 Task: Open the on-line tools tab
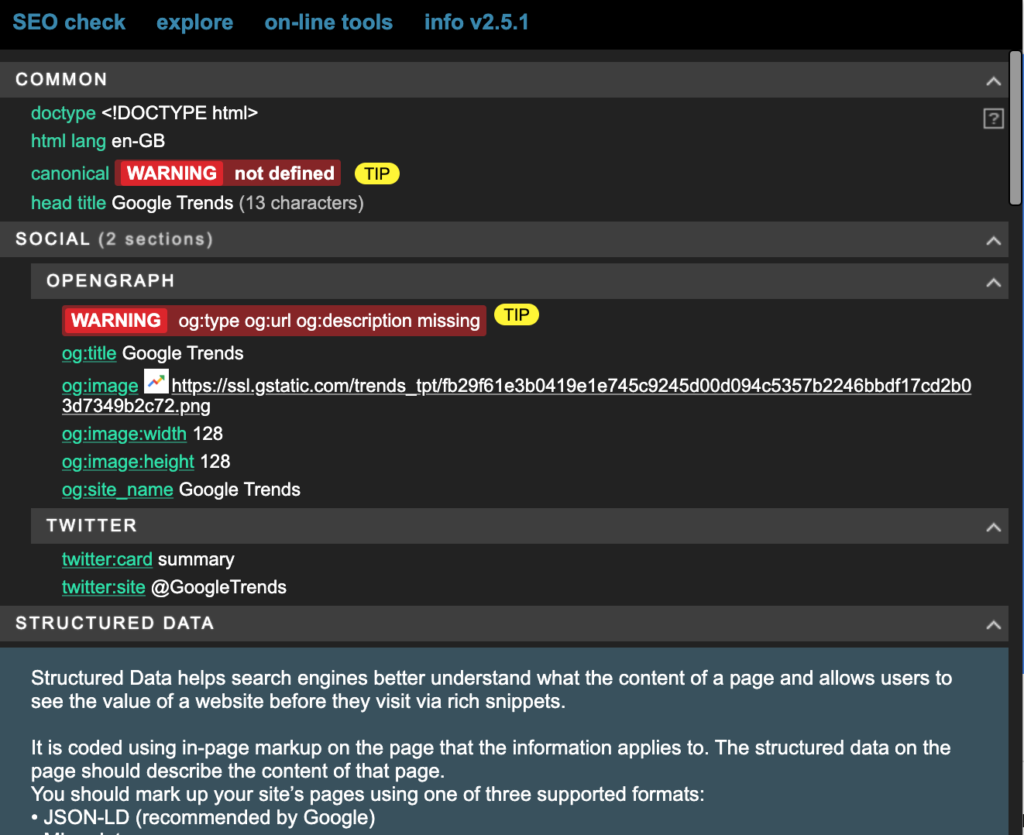tap(328, 22)
